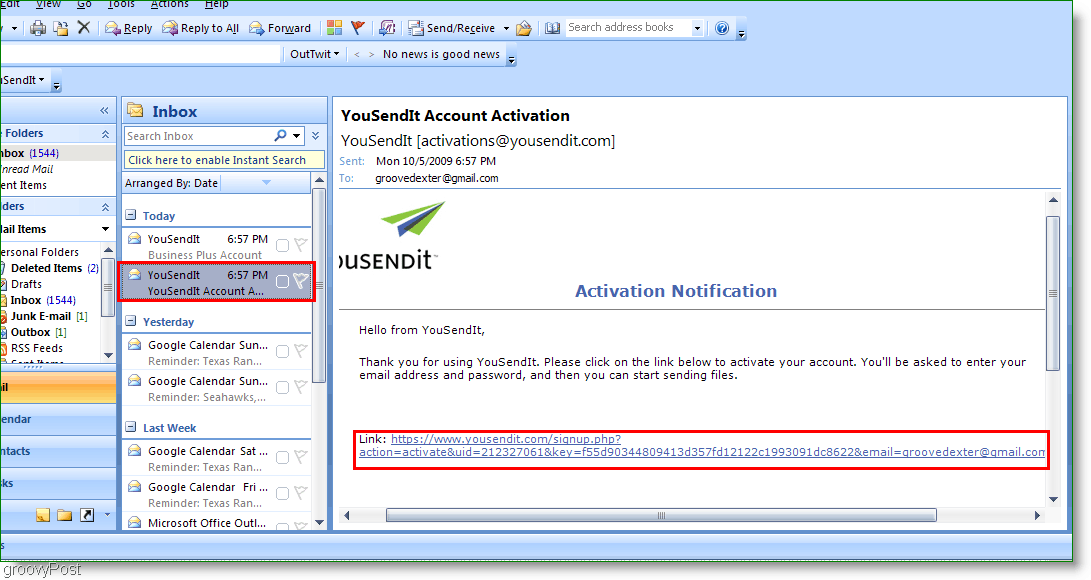Viewport: 1091px width, 580px height.
Task: Click the Shortcuts icon in navigation pane
Action: [87, 515]
